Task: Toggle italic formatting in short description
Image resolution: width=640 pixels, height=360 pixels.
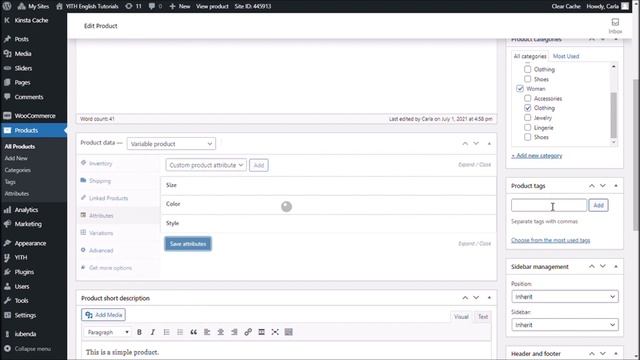Action: (x=153, y=332)
